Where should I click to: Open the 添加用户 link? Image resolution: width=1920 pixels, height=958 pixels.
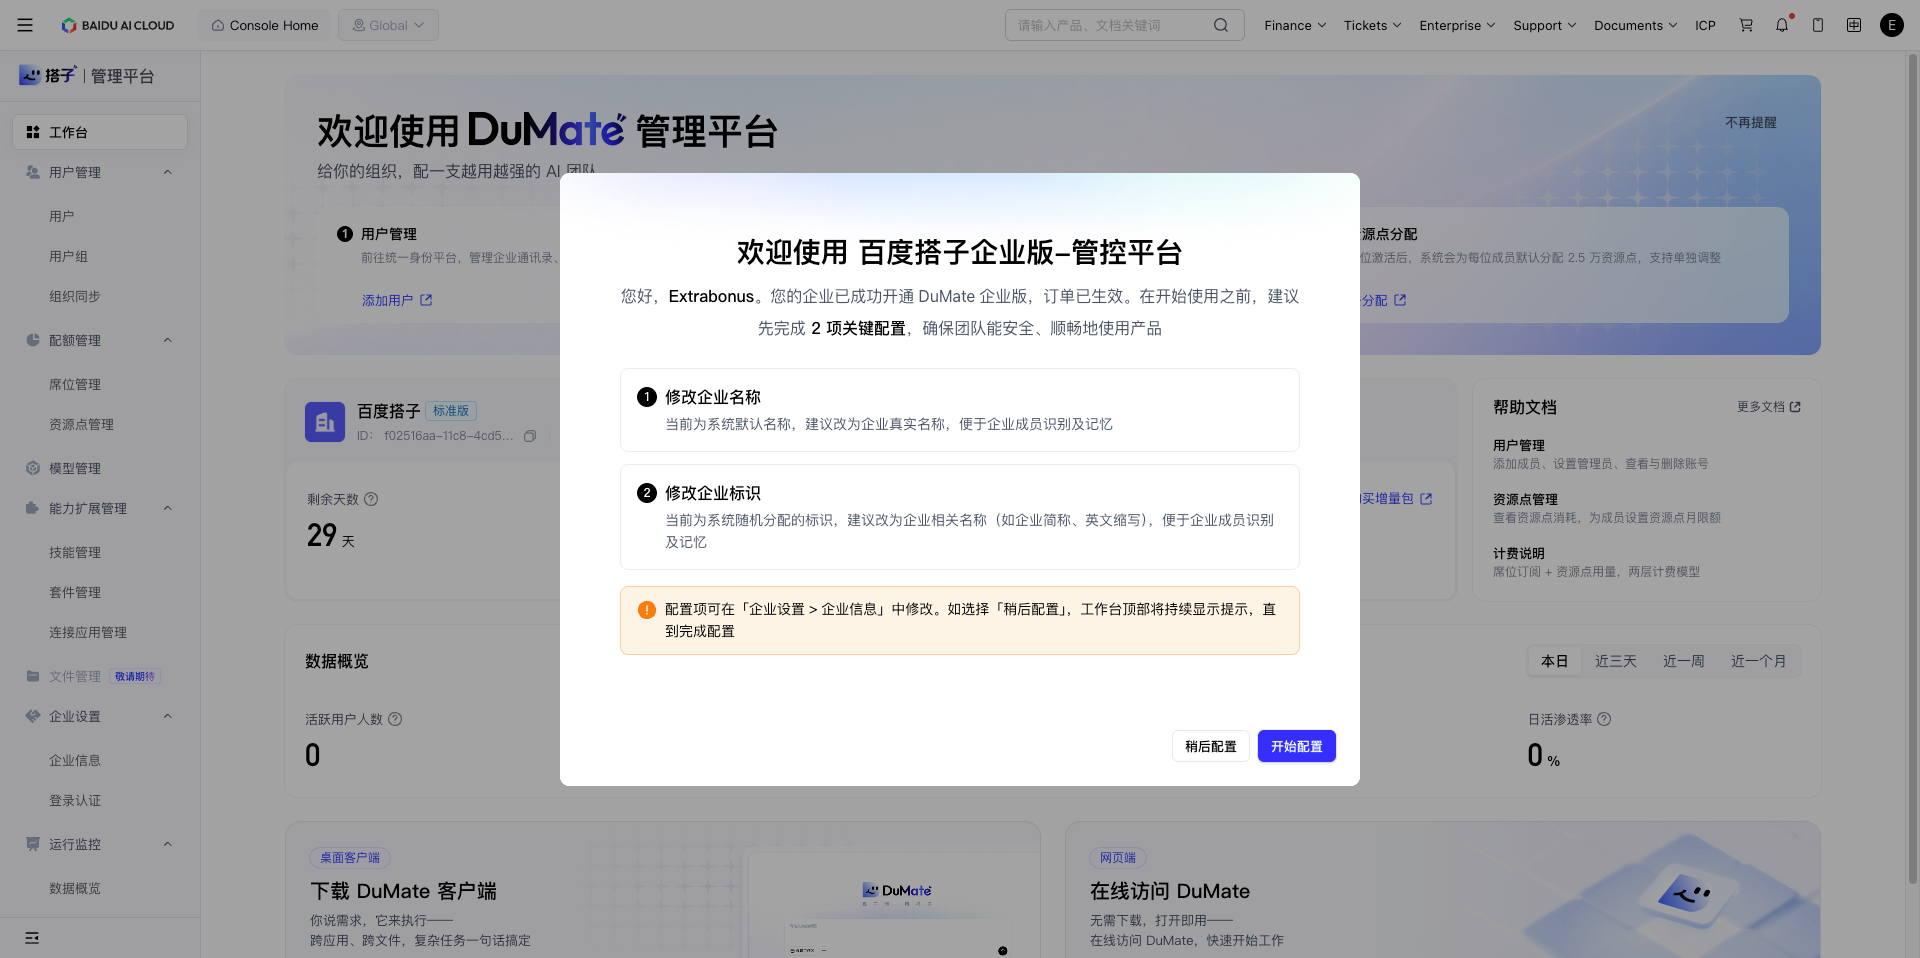(x=397, y=300)
